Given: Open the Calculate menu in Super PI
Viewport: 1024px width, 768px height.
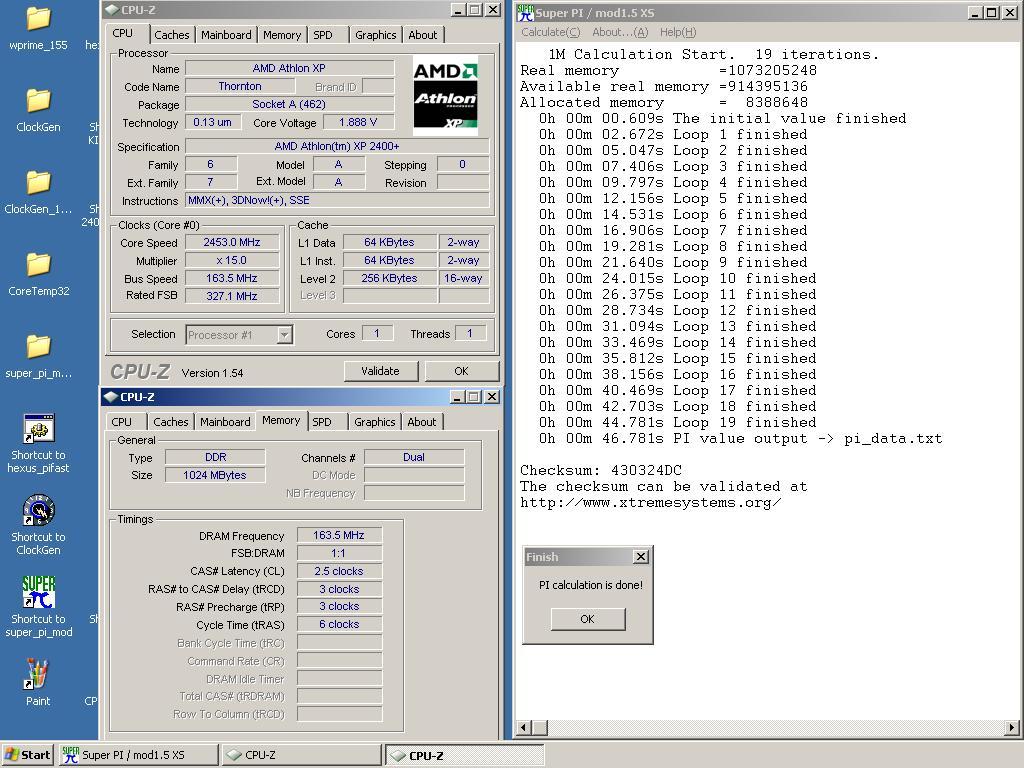Looking at the screenshot, I should 551,32.
